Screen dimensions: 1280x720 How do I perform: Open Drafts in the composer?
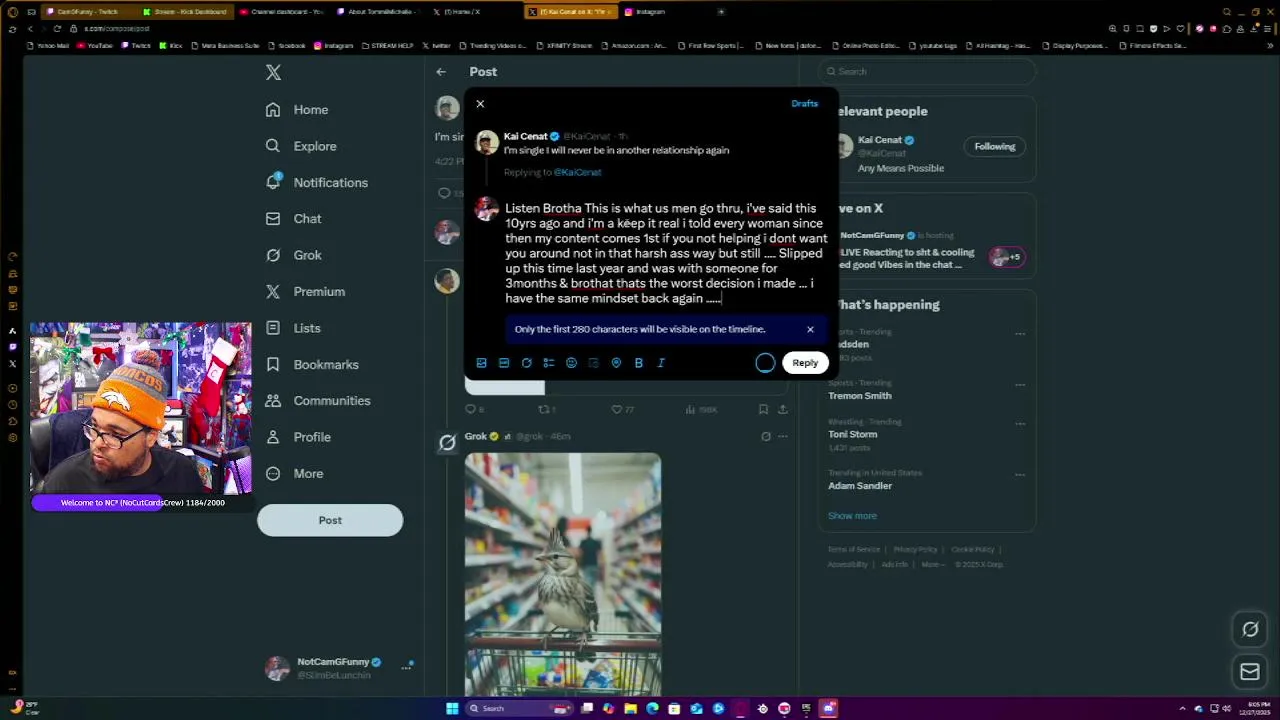[804, 104]
